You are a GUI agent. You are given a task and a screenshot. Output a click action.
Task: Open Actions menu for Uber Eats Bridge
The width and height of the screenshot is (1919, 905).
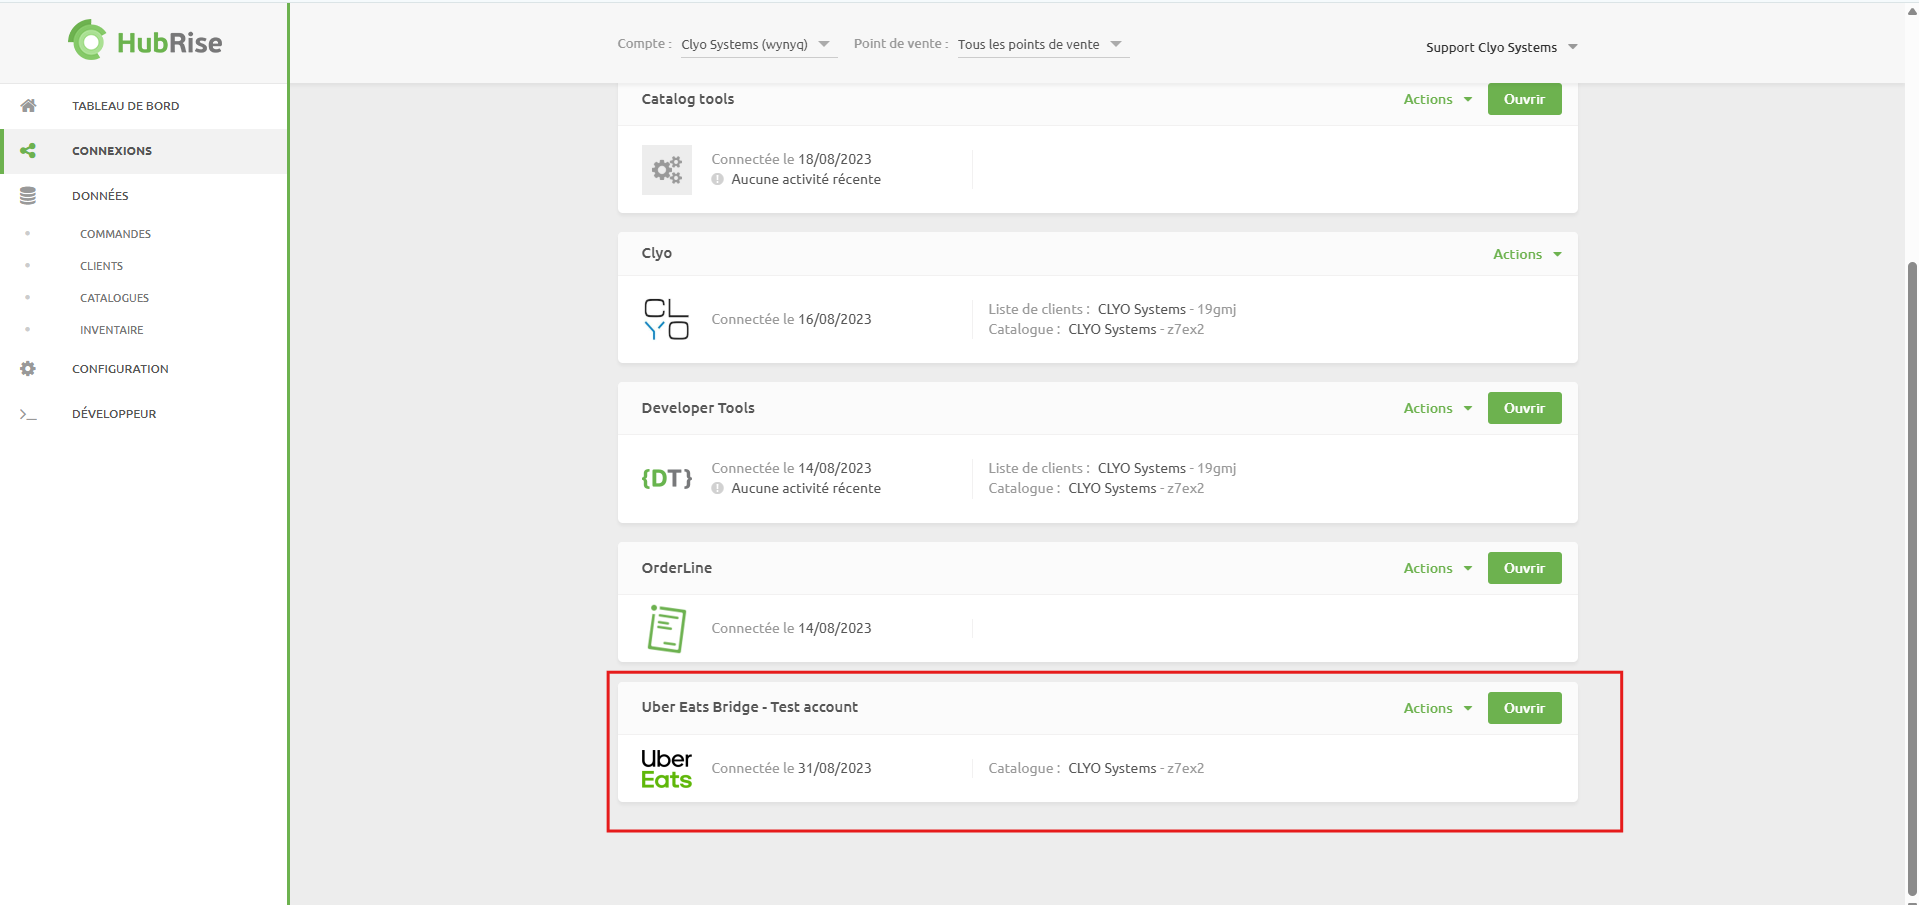pyautogui.click(x=1437, y=708)
